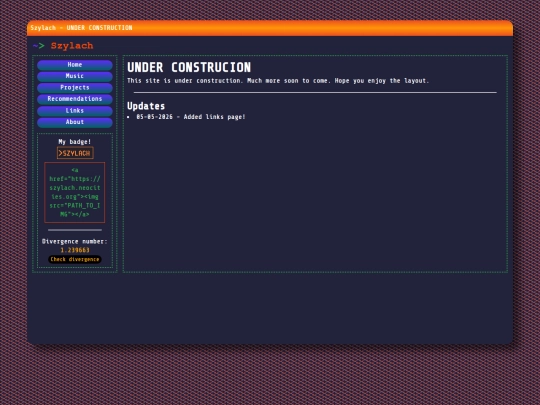The image size is (540, 405).
Task: Go to the Music page
Action: 75,76
